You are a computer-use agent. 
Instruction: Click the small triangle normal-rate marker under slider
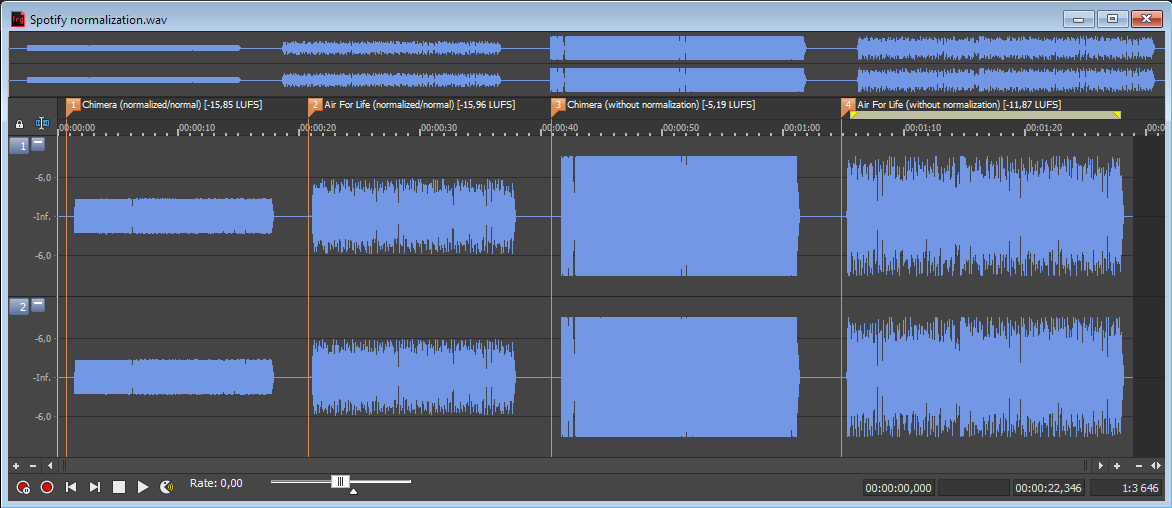tap(354, 491)
